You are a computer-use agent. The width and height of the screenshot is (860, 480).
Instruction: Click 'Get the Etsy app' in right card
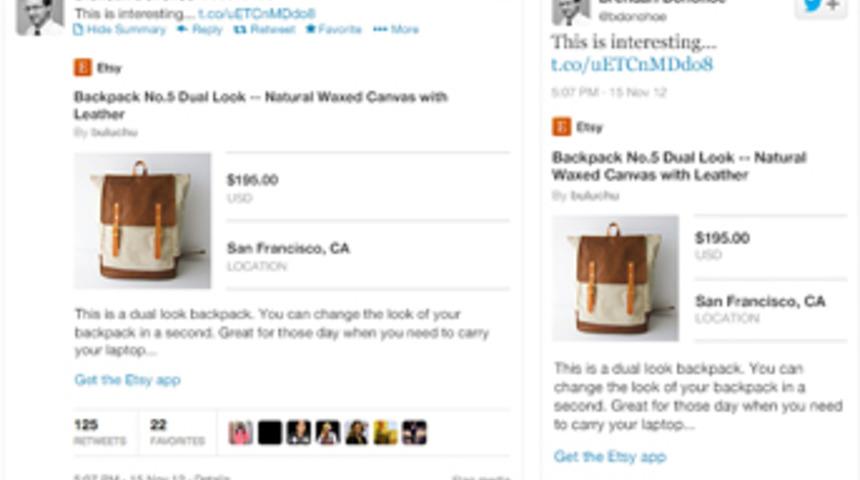[610, 457]
